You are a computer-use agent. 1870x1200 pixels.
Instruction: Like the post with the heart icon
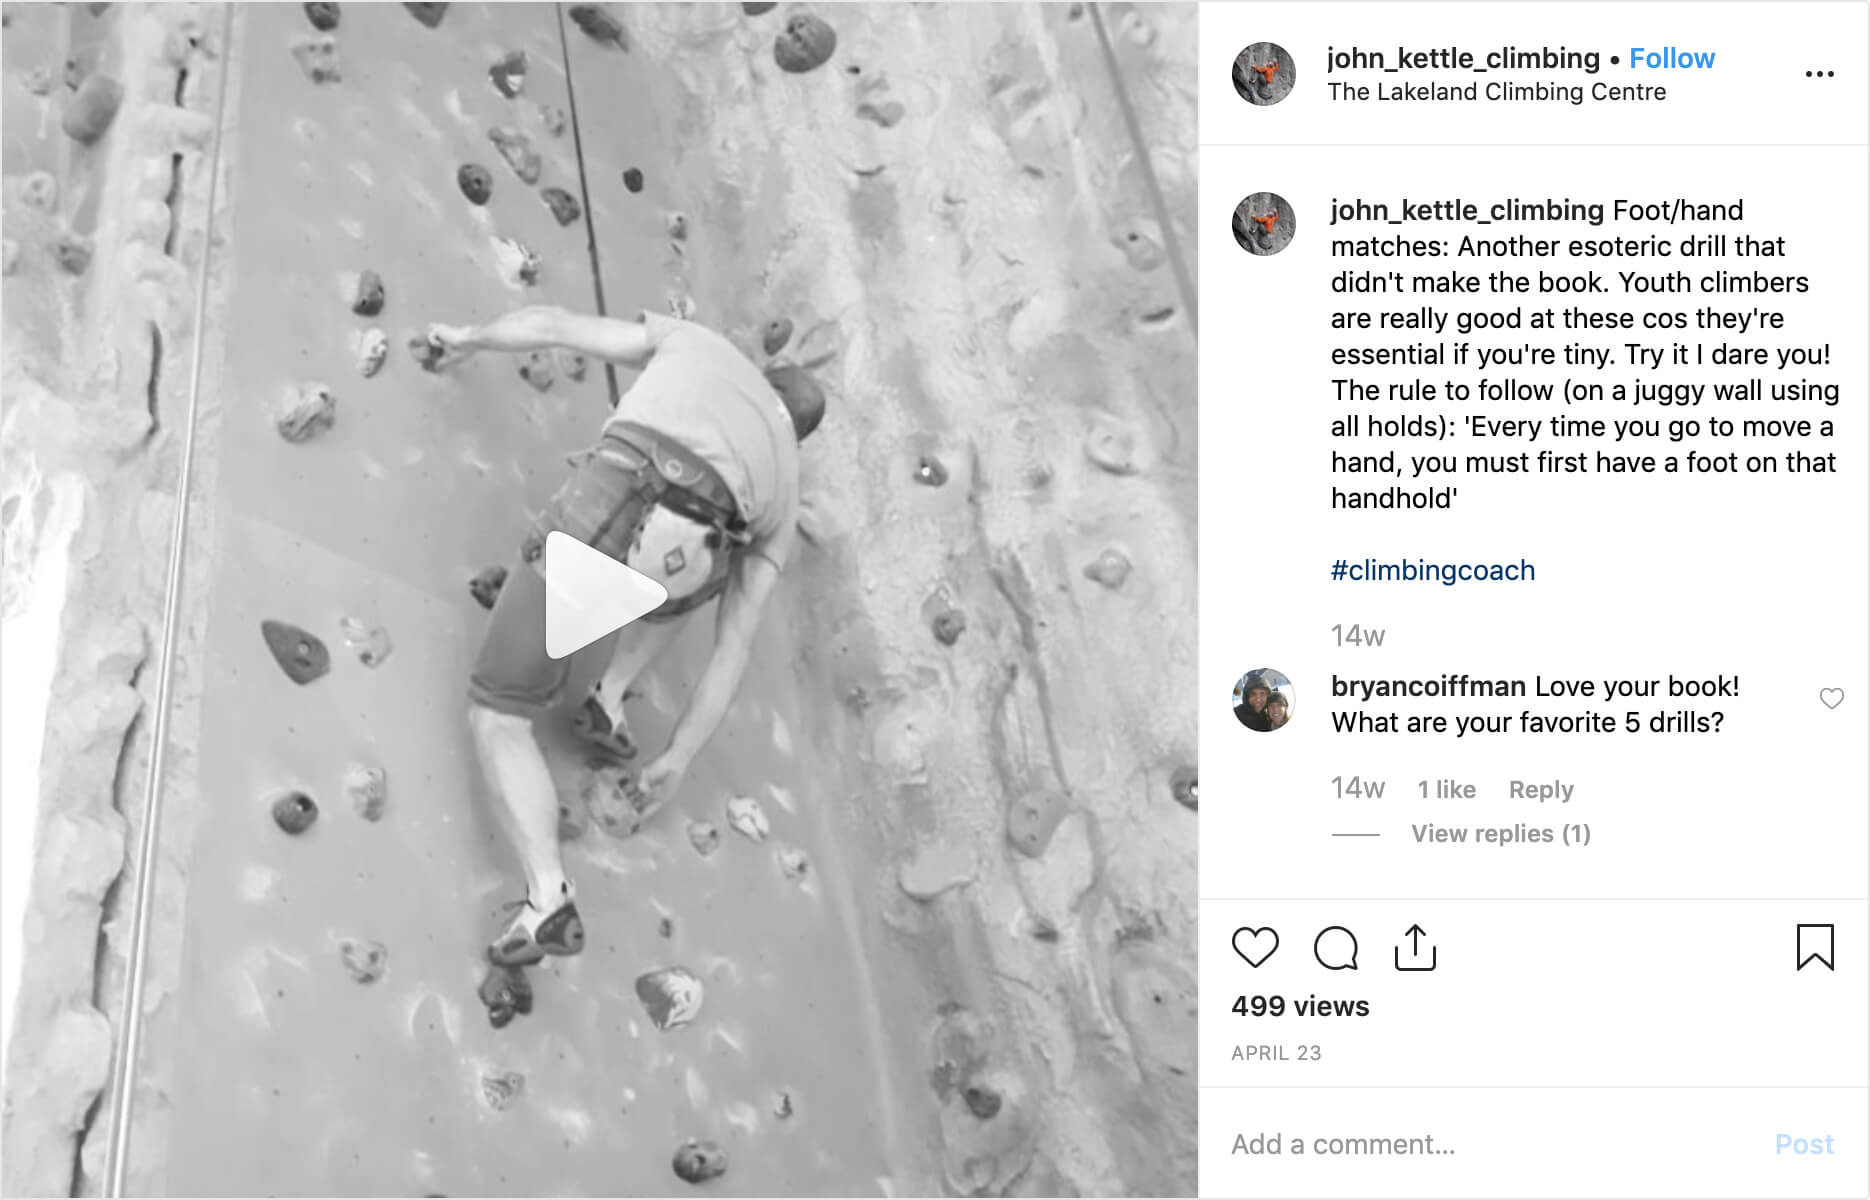tap(1255, 947)
